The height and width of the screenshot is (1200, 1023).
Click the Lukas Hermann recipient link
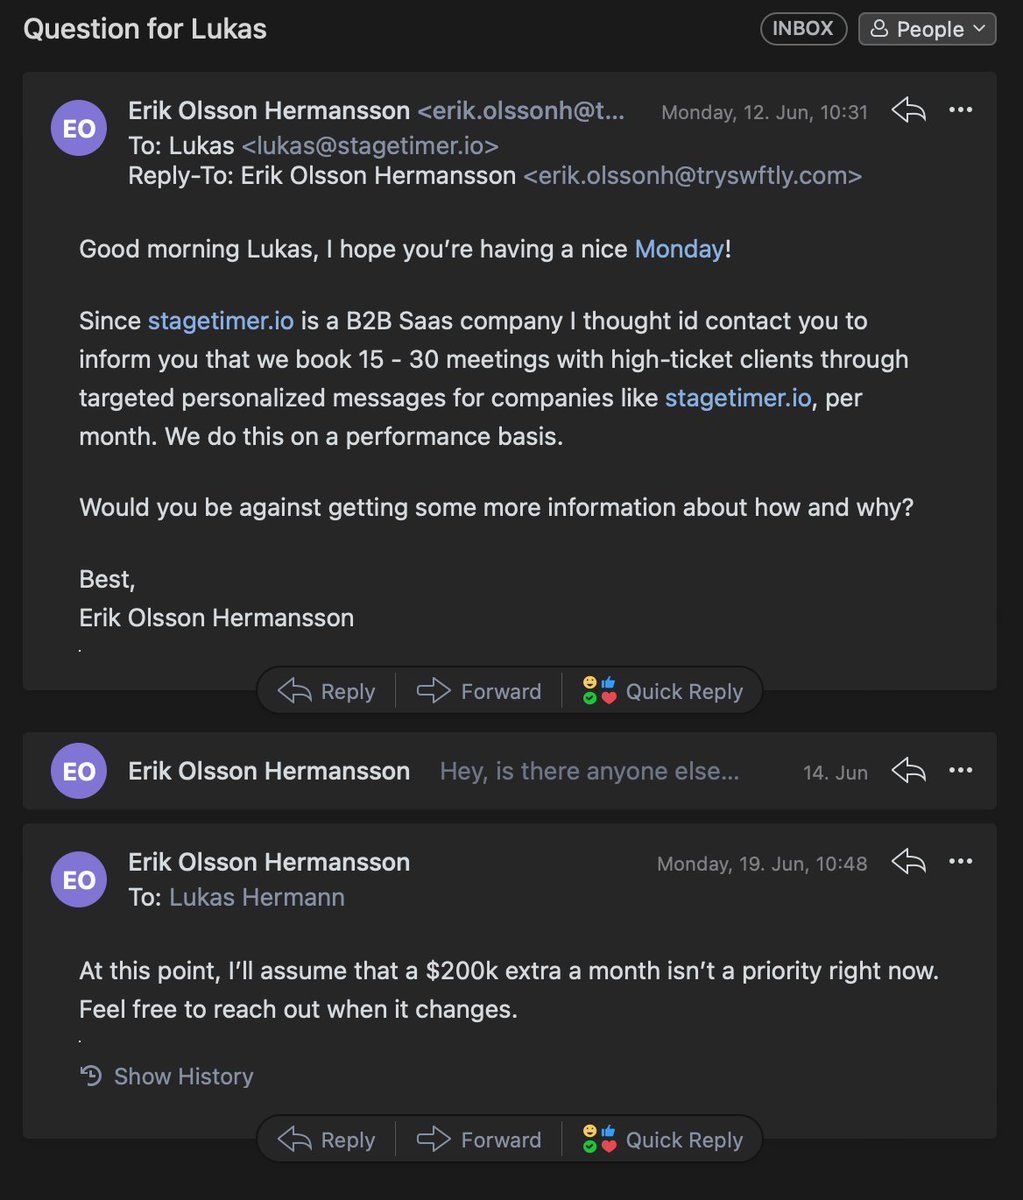tap(257, 897)
